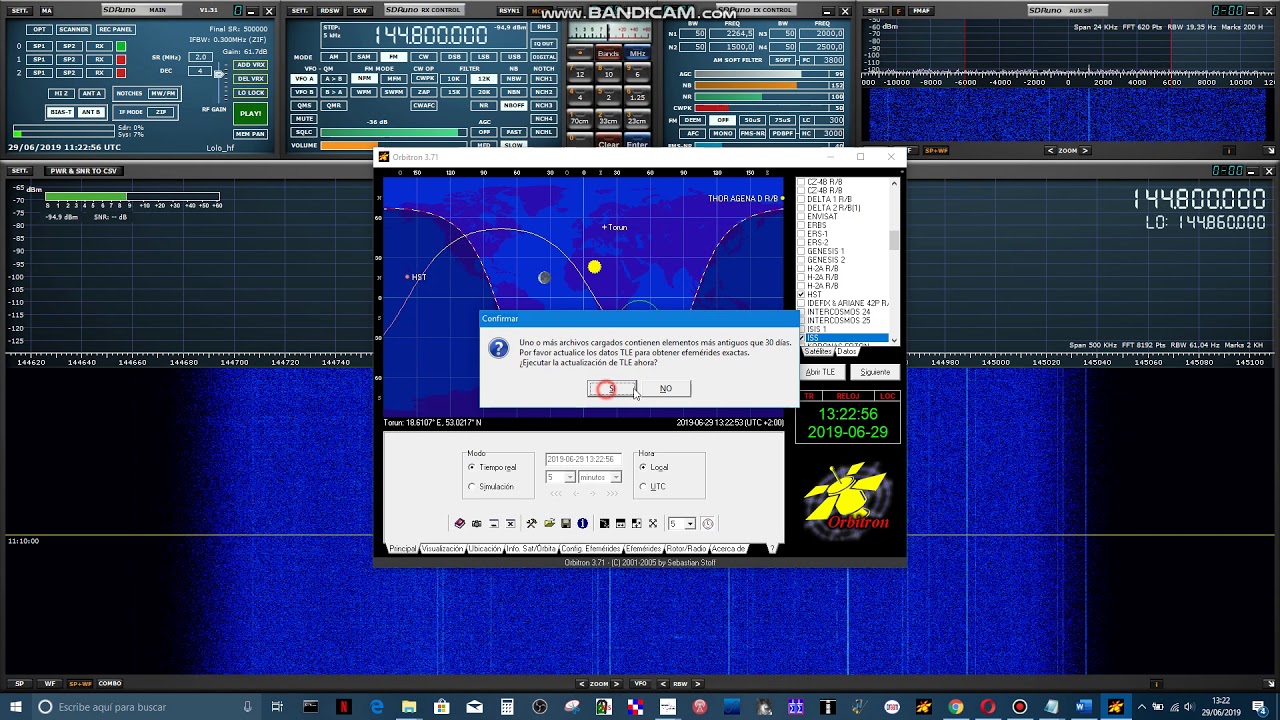Click the SCANNER button in SDRuno Main
This screenshot has height=720, width=1280.
point(74,29)
